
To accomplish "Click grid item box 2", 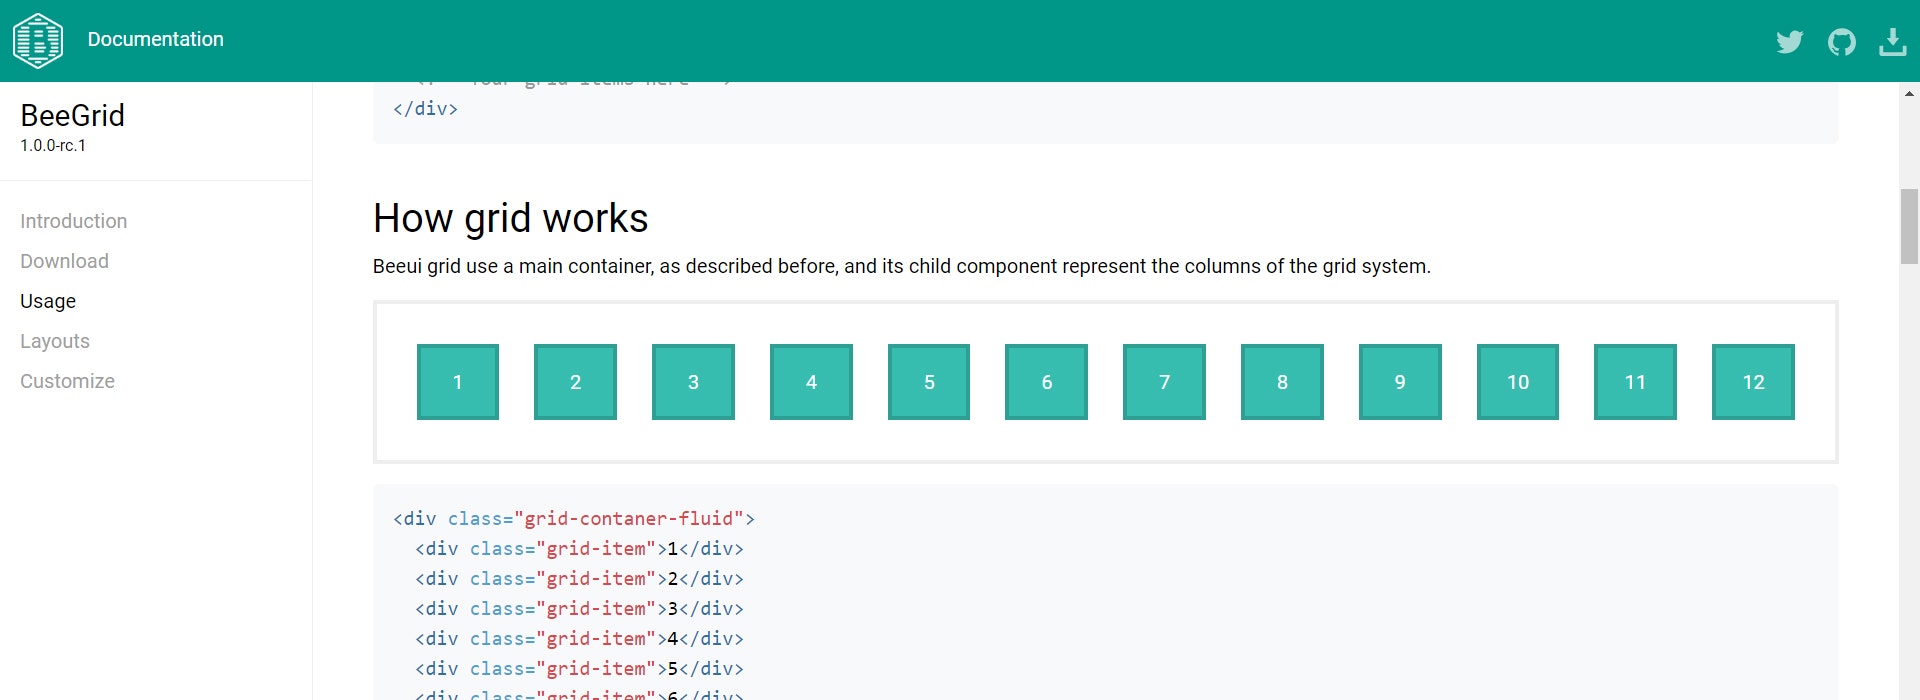I will click(575, 382).
